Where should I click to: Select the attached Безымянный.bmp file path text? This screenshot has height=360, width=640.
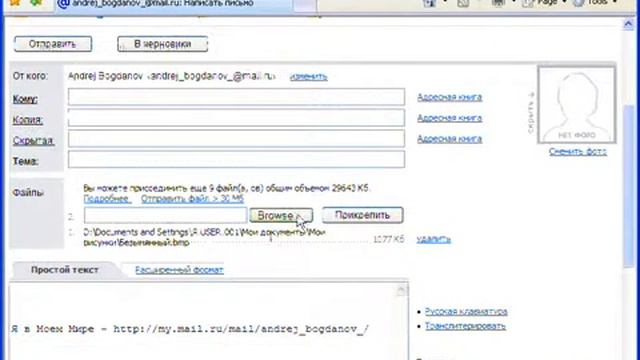click(204, 237)
